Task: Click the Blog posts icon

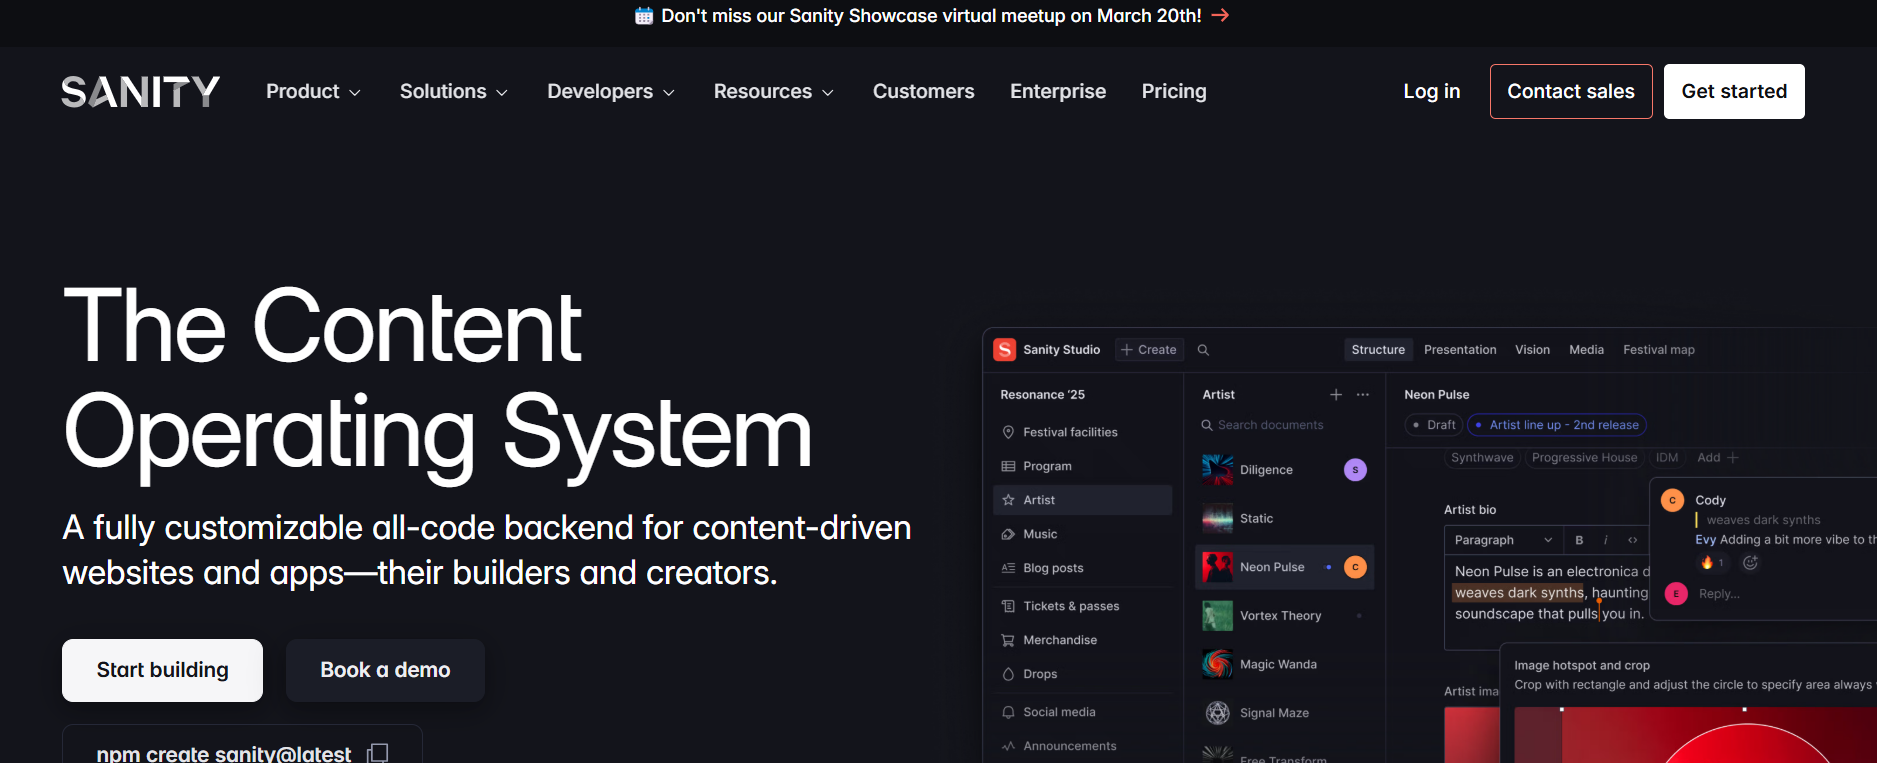Action: click(x=1008, y=568)
